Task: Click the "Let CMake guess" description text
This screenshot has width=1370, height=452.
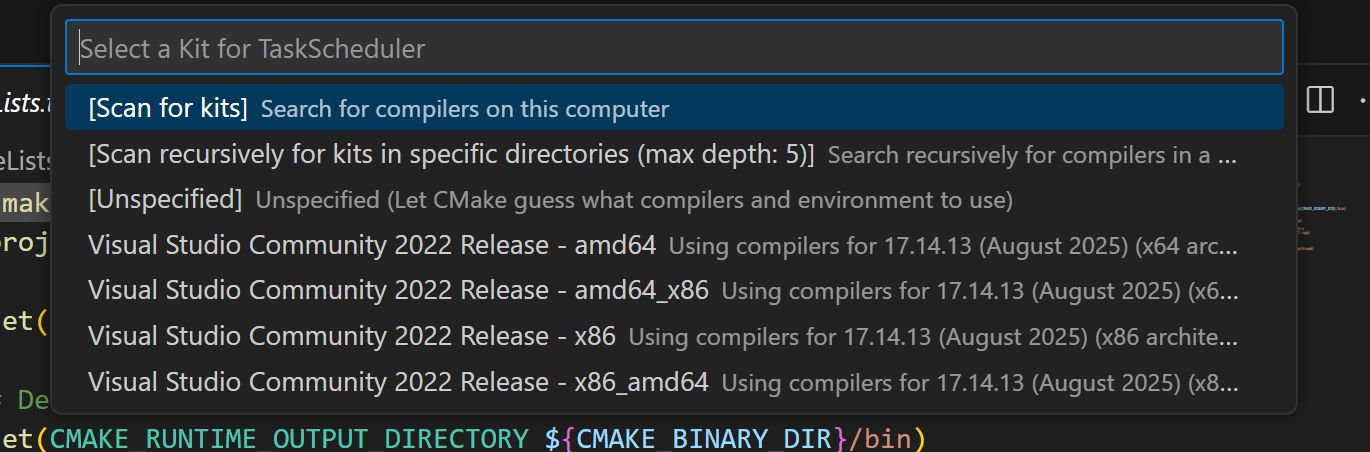Action: click(633, 201)
